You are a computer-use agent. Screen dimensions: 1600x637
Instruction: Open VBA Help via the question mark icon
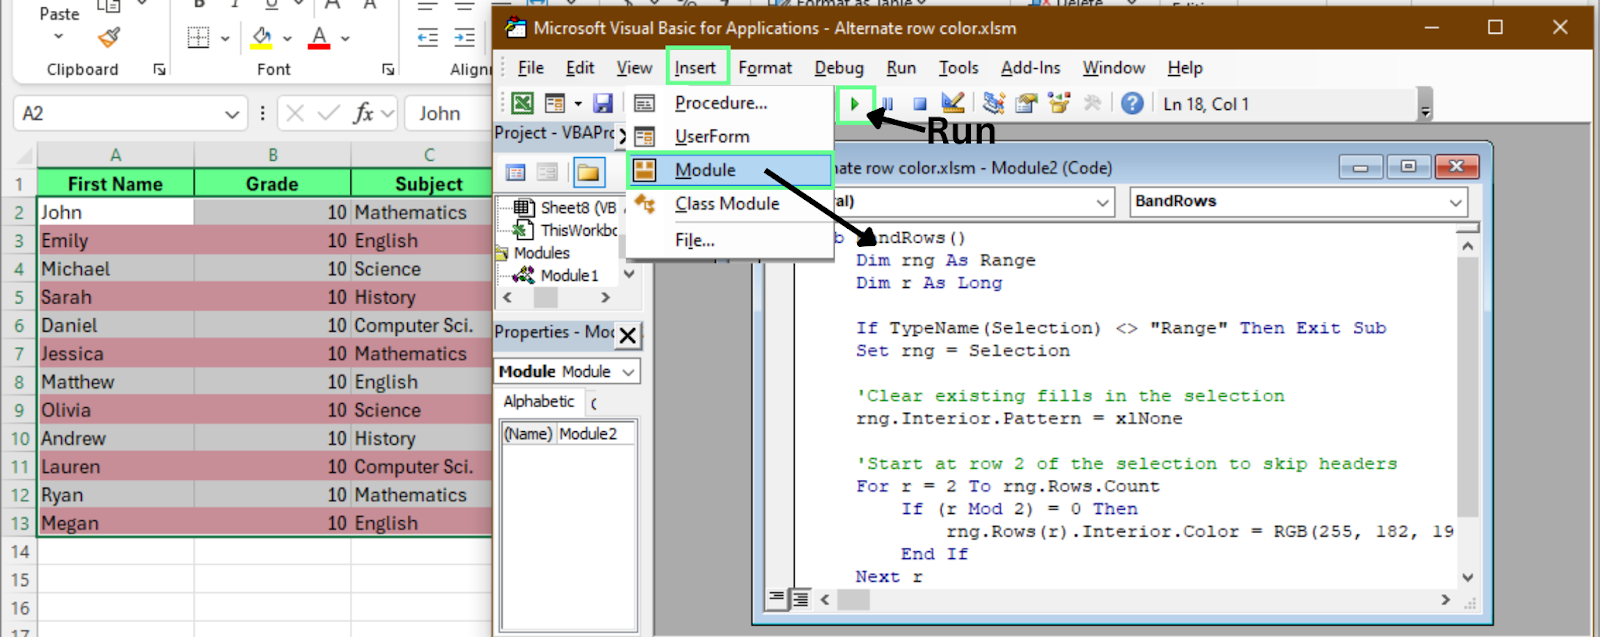pos(1132,103)
